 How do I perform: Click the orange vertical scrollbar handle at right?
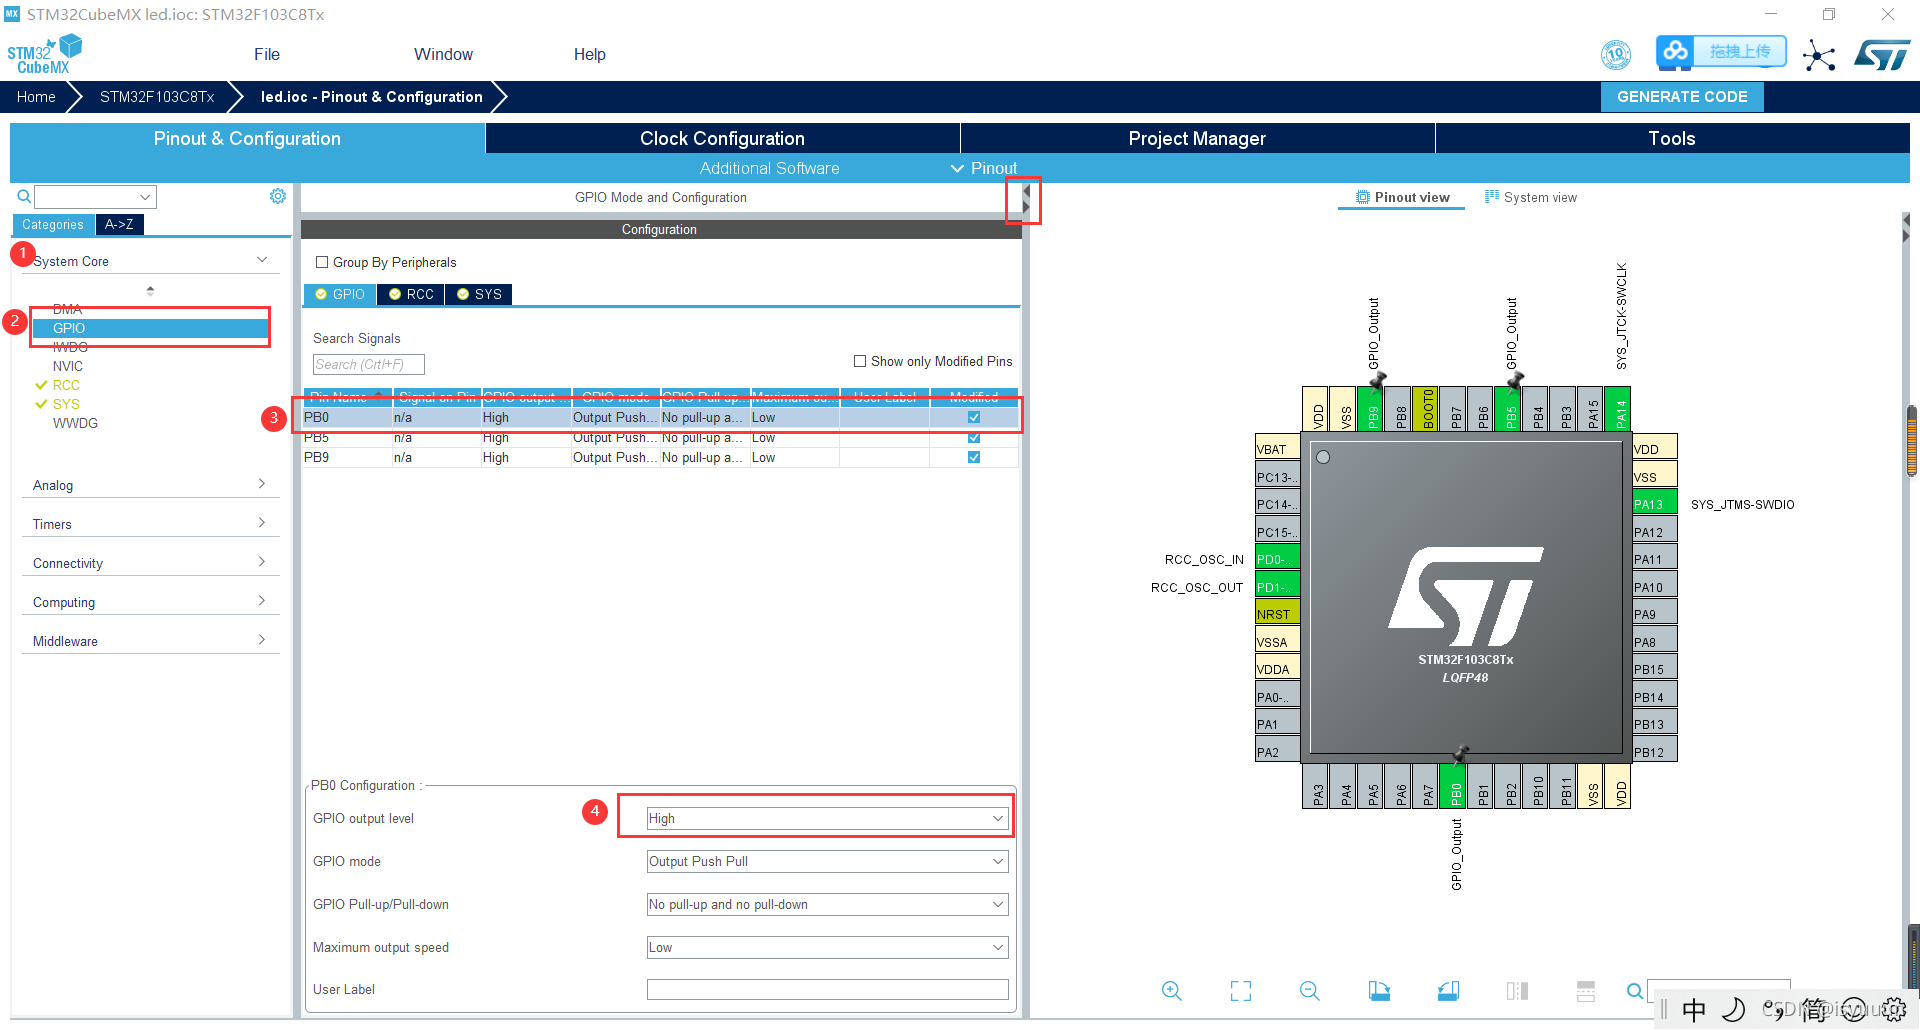point(1912,441)
